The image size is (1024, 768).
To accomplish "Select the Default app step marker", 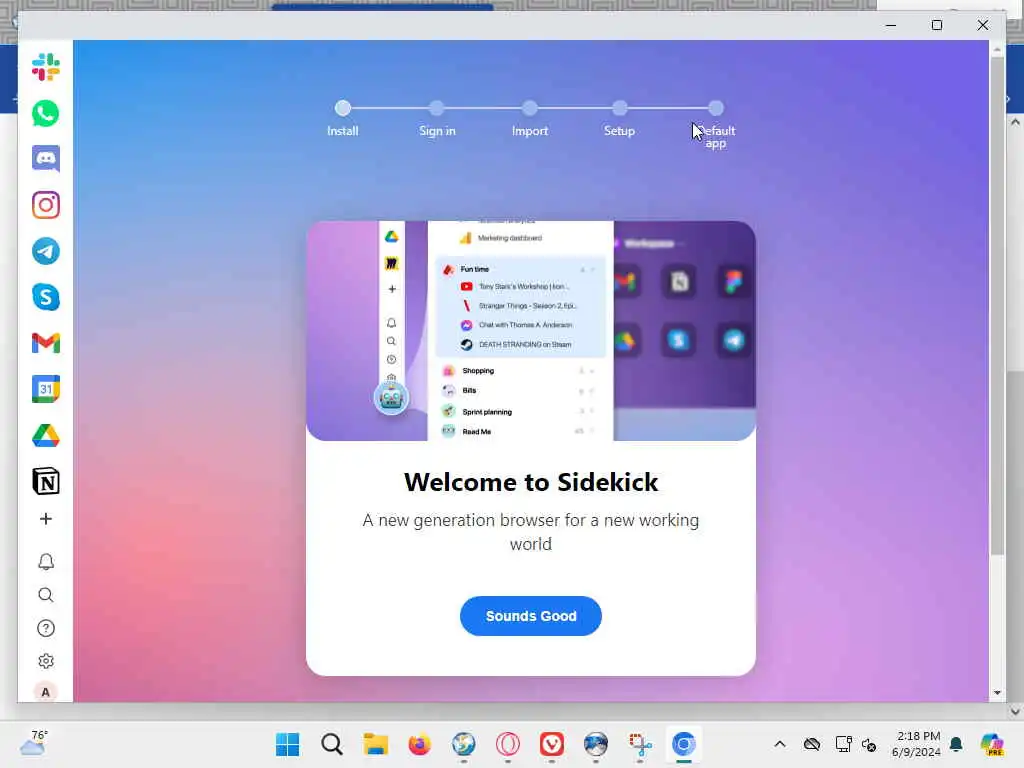I will pos(716,108).
